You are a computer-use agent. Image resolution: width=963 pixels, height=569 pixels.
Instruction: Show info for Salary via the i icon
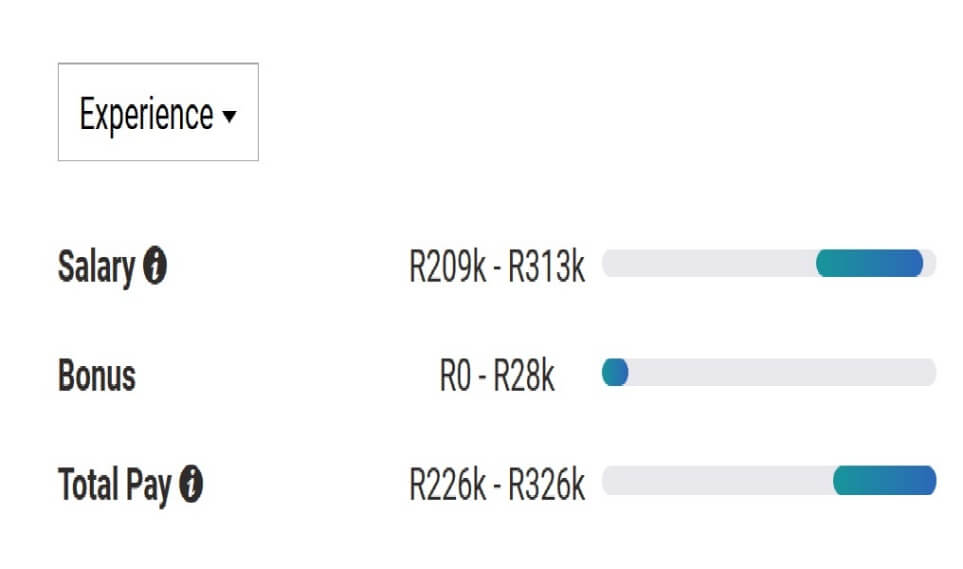pyautogui.click(x=155, y=265)
